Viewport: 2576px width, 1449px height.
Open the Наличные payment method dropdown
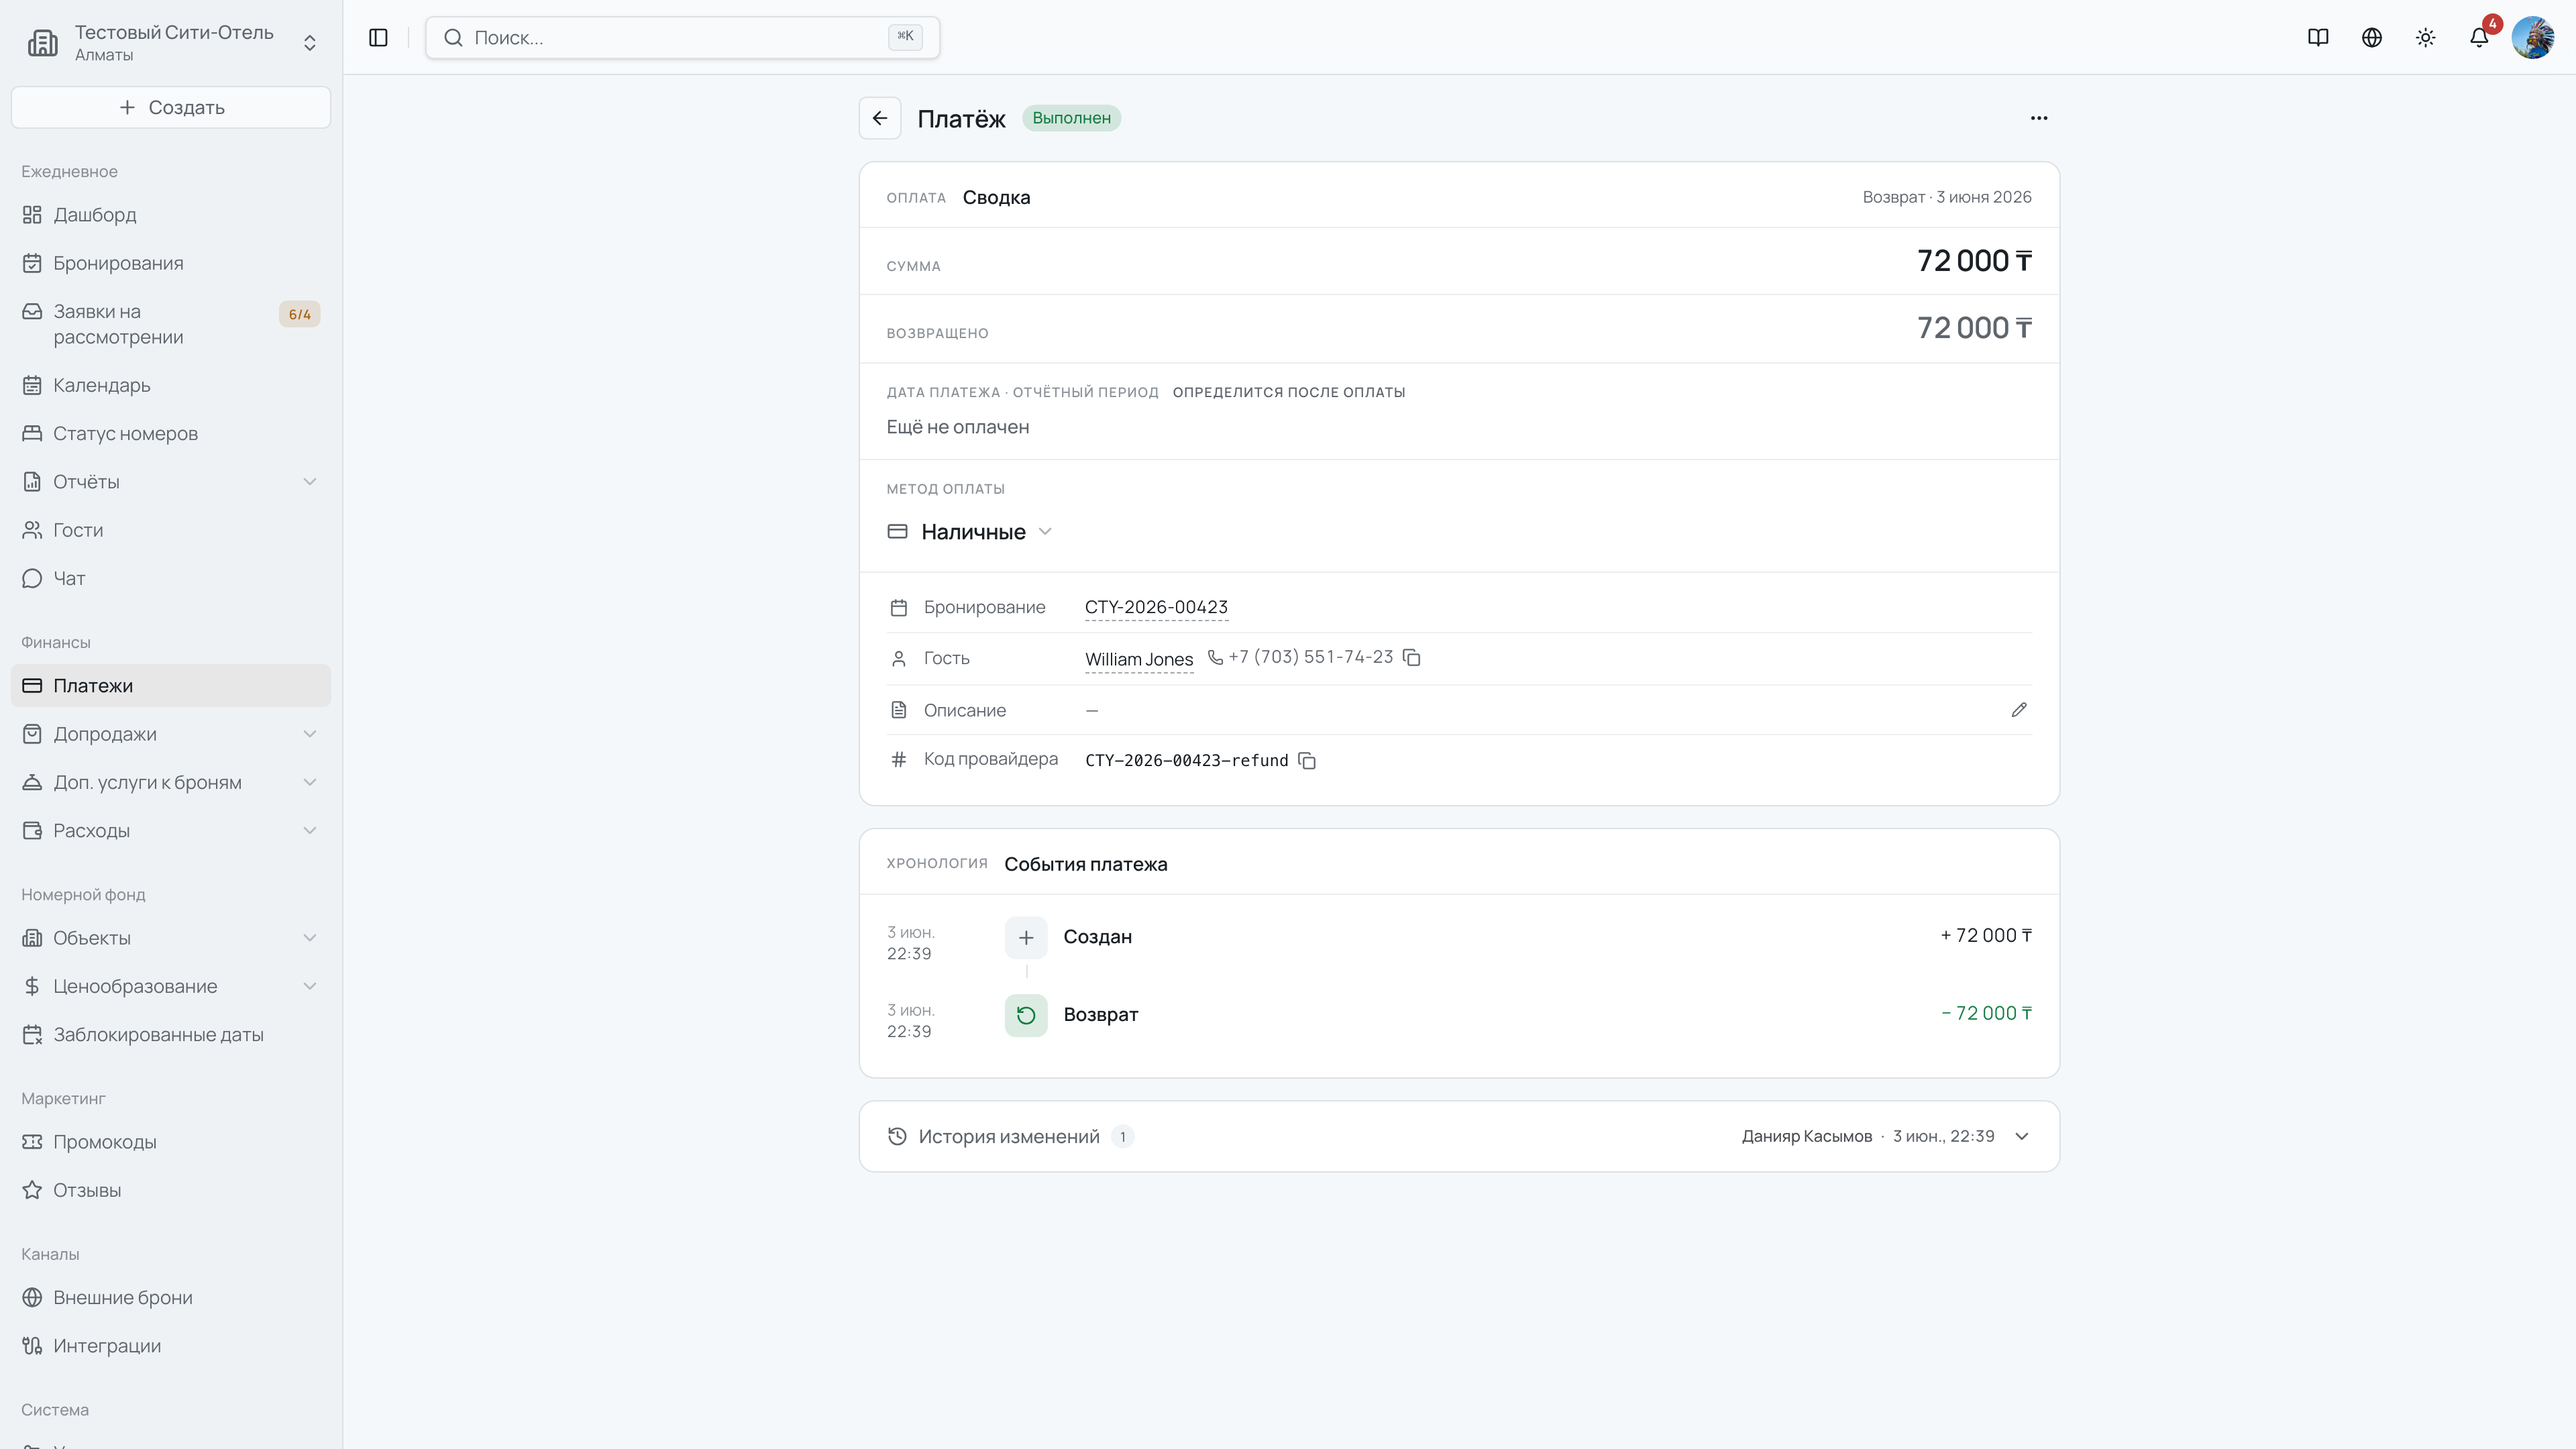[x=970, y=531]
